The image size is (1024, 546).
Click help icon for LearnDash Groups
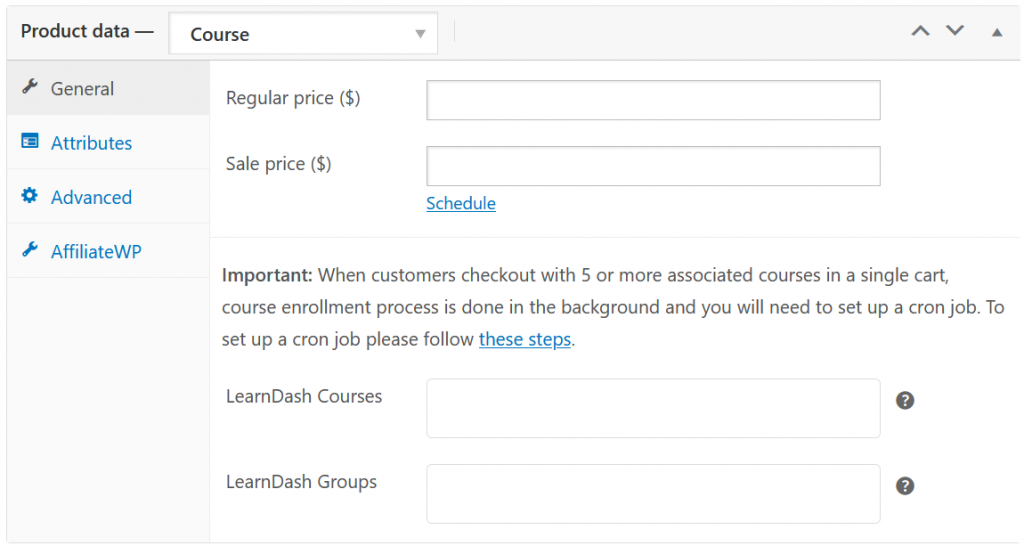(x=905, y=486)
